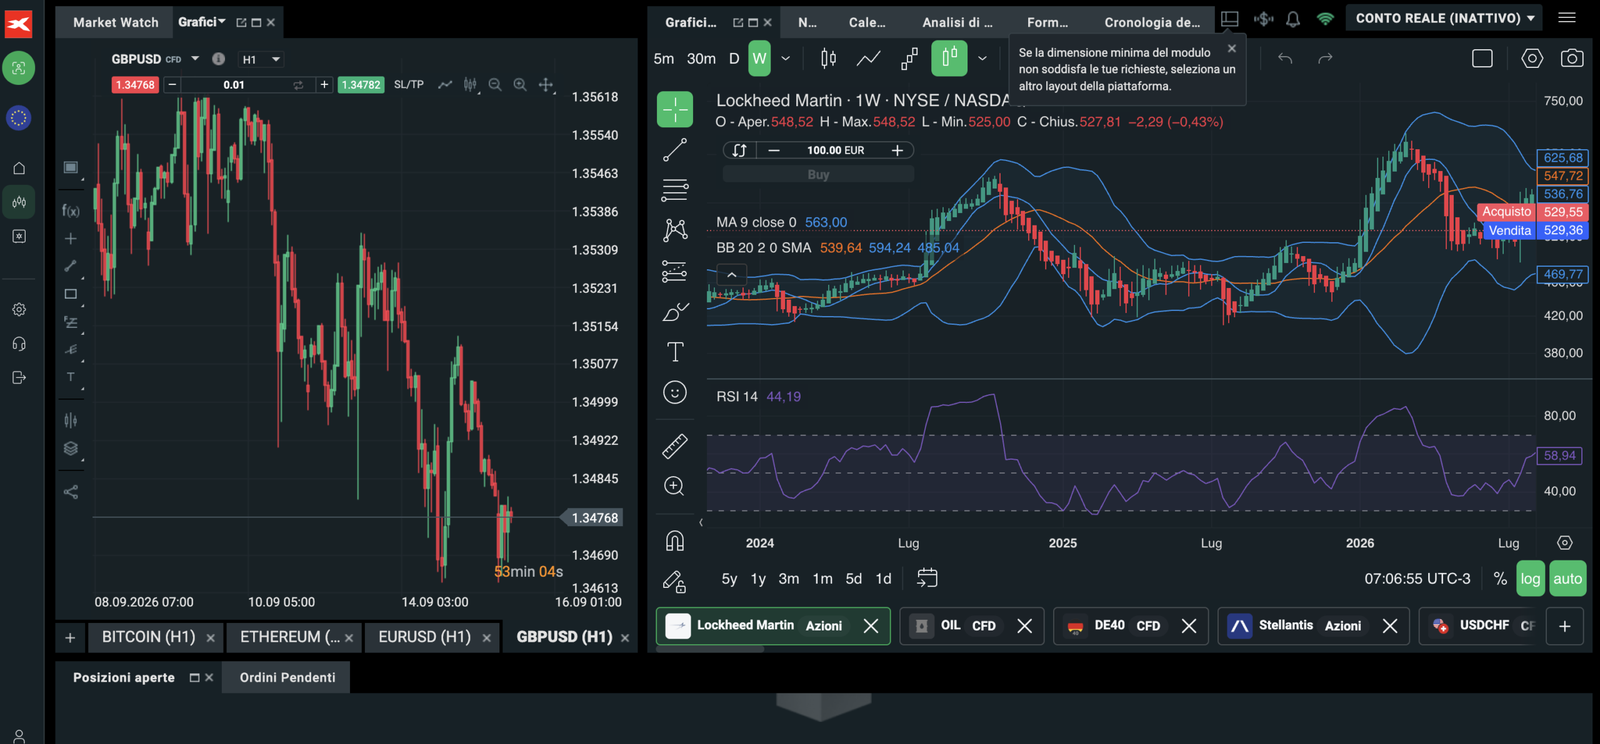Open the f(x) indicators tool in GBPUSD chart
The image size is (1600, 744).
70,210
